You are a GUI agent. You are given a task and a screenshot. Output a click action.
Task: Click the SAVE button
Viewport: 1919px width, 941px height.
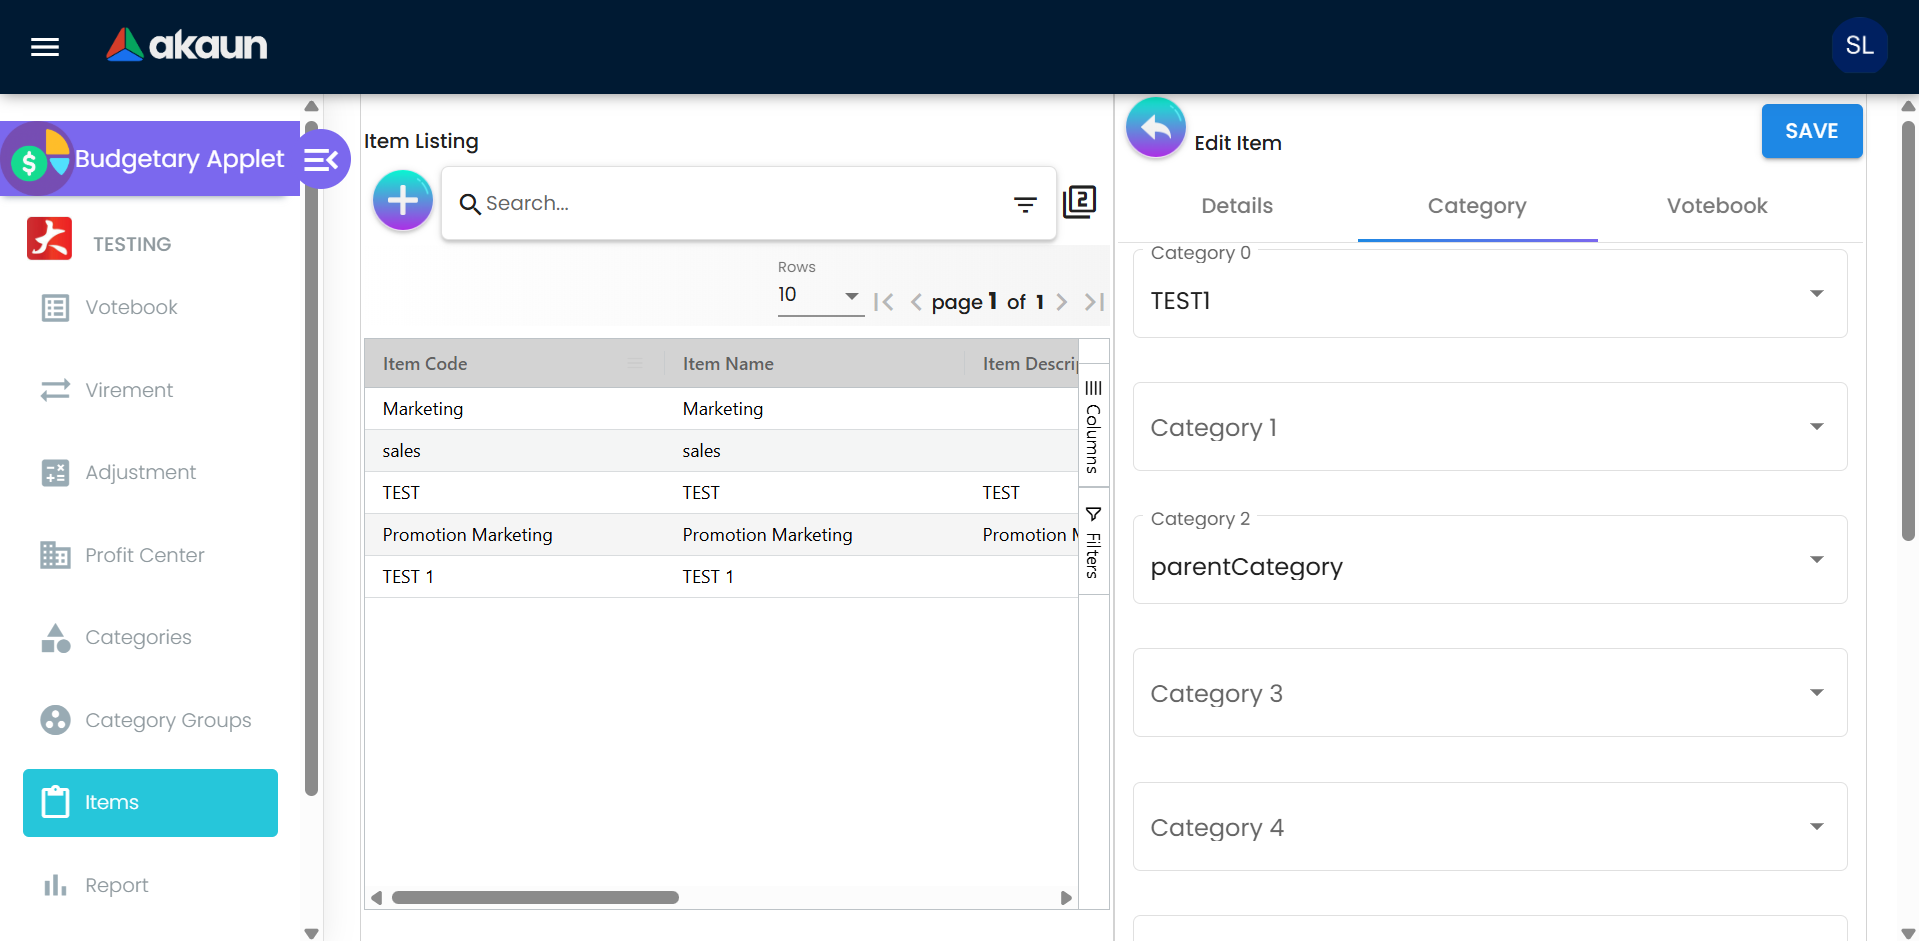coord(1811,131)
